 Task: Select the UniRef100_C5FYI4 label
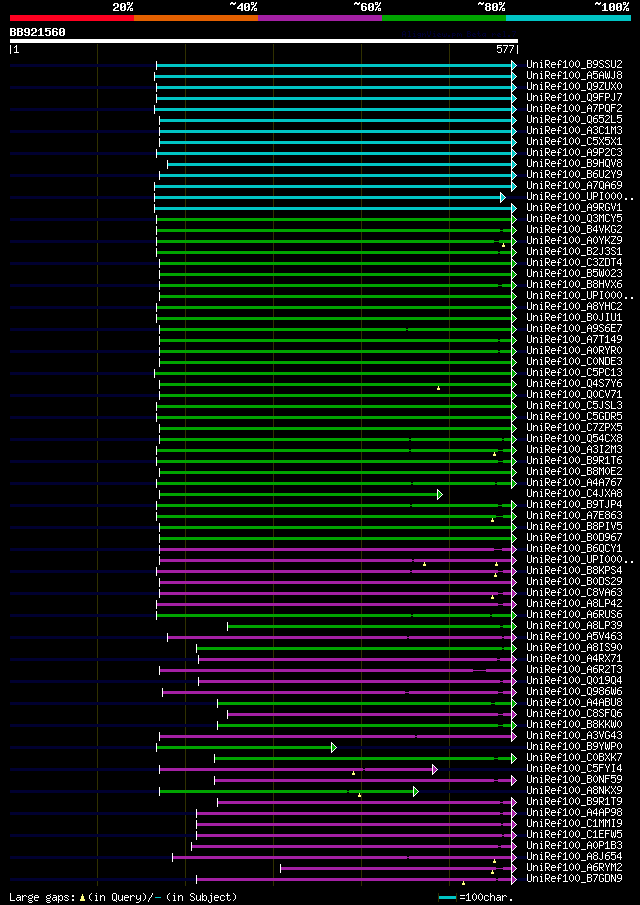point(574,768)
